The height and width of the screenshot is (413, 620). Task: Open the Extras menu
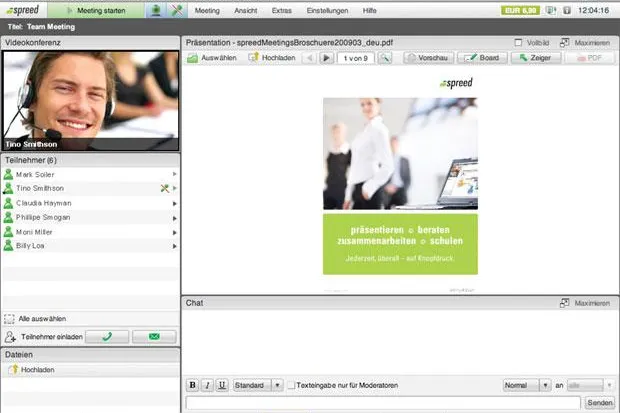(x=282, y=11)
